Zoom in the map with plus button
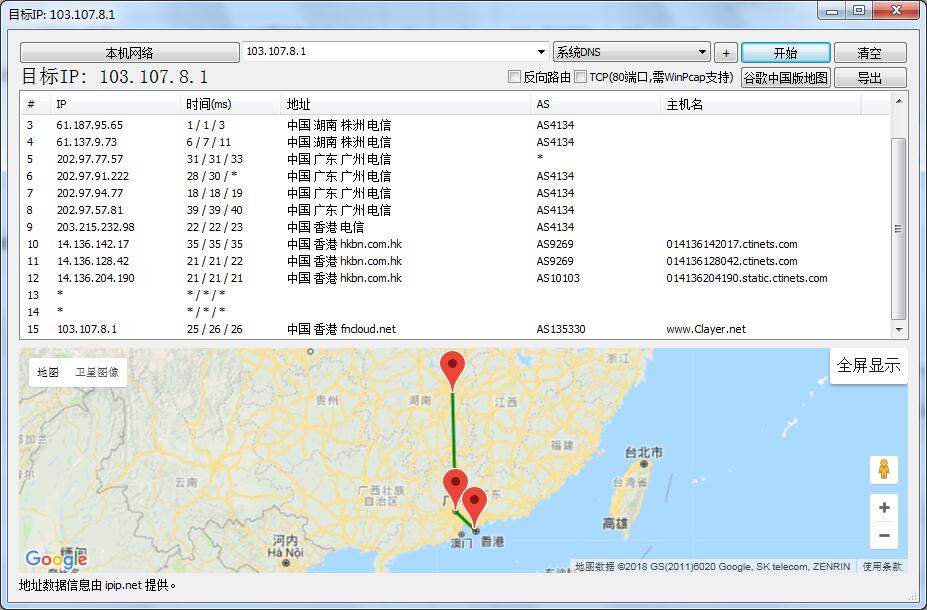Image resolution: width=927 pixels, height=610 pixels. click(883, 507)
